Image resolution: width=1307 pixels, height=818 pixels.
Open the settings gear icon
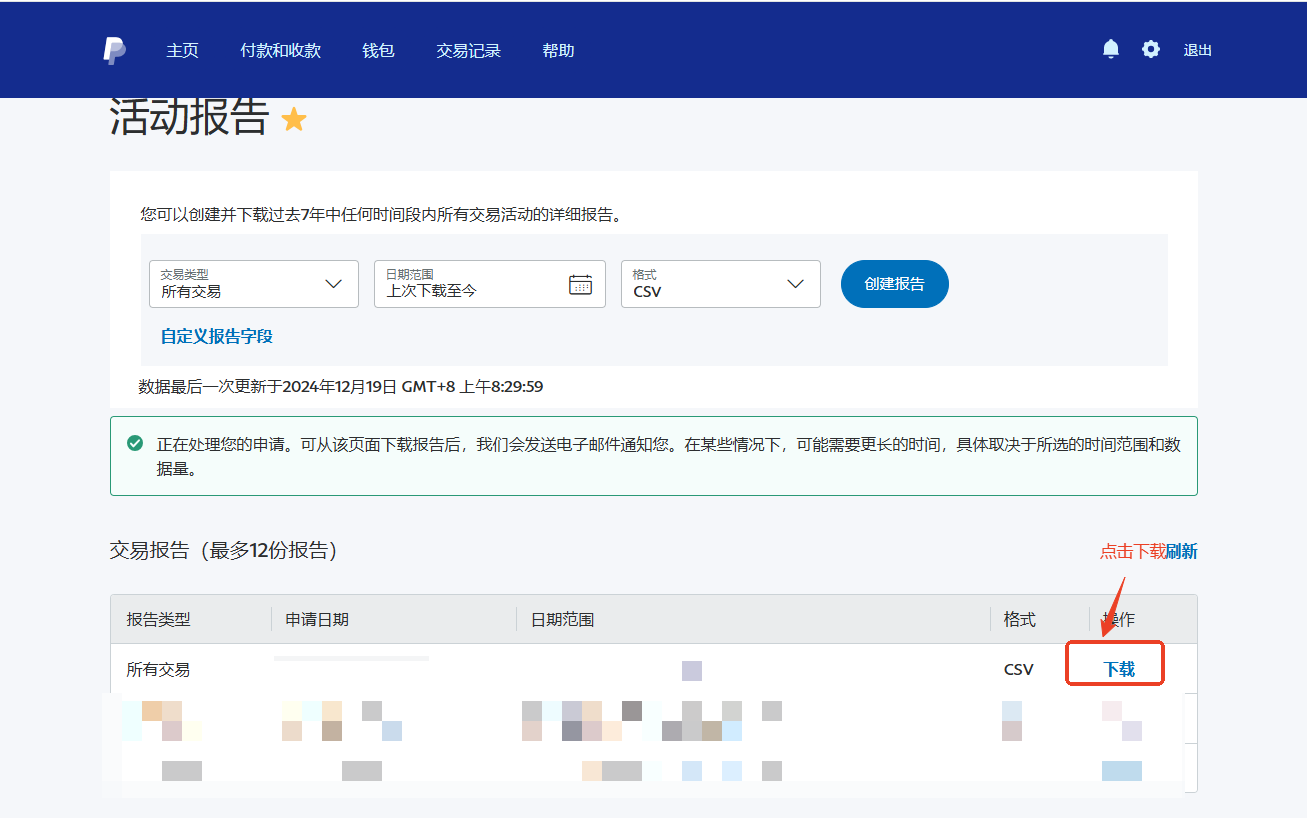(1151, 49)
